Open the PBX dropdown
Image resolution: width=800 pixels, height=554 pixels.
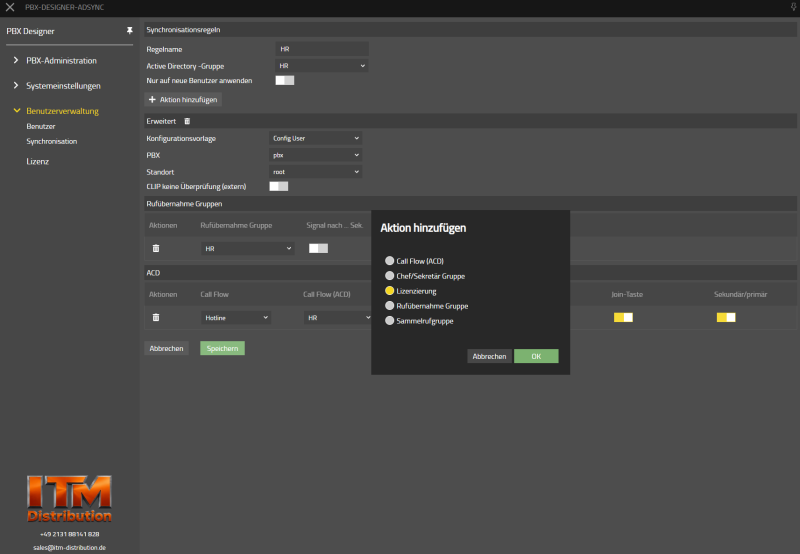click(315, 155)
